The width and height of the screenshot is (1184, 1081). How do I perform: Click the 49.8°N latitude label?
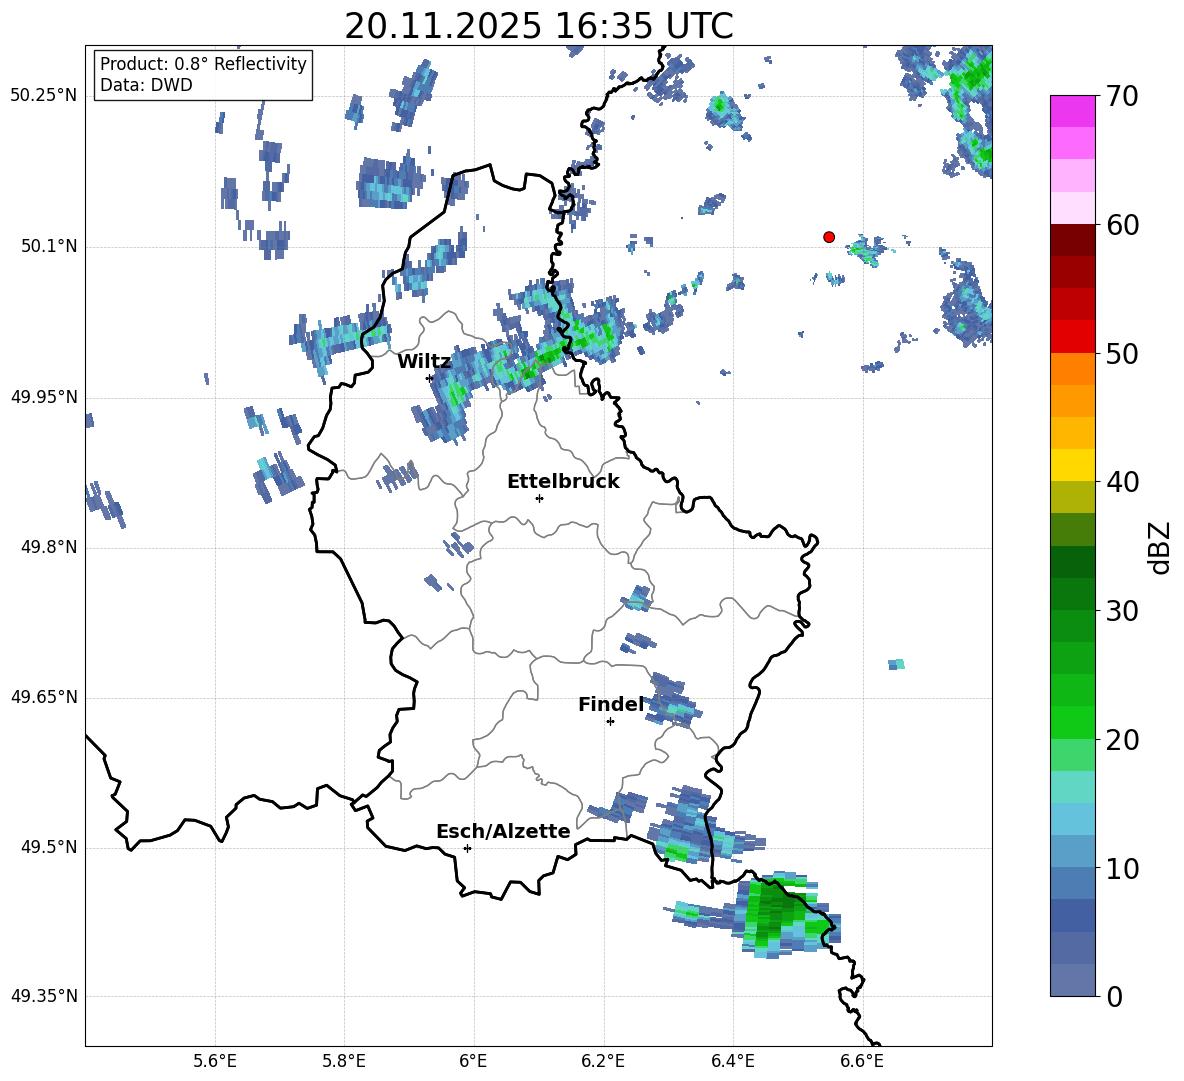tap(49, 547)
